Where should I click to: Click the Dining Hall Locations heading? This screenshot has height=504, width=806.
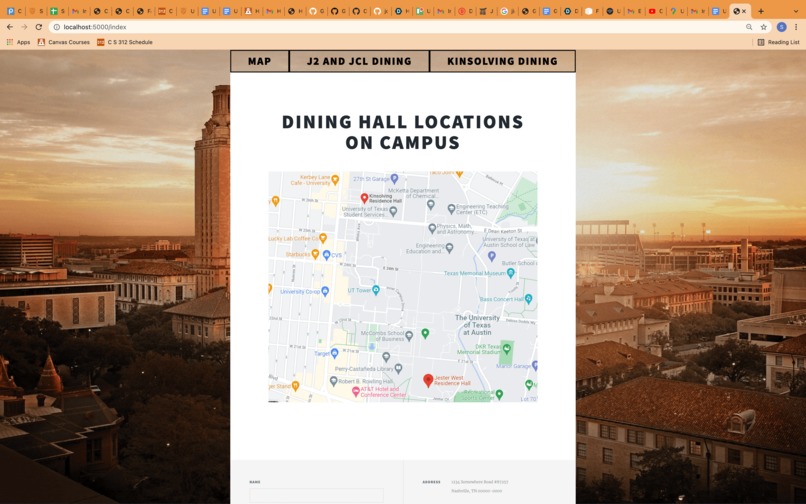click(x=402, y=132)
